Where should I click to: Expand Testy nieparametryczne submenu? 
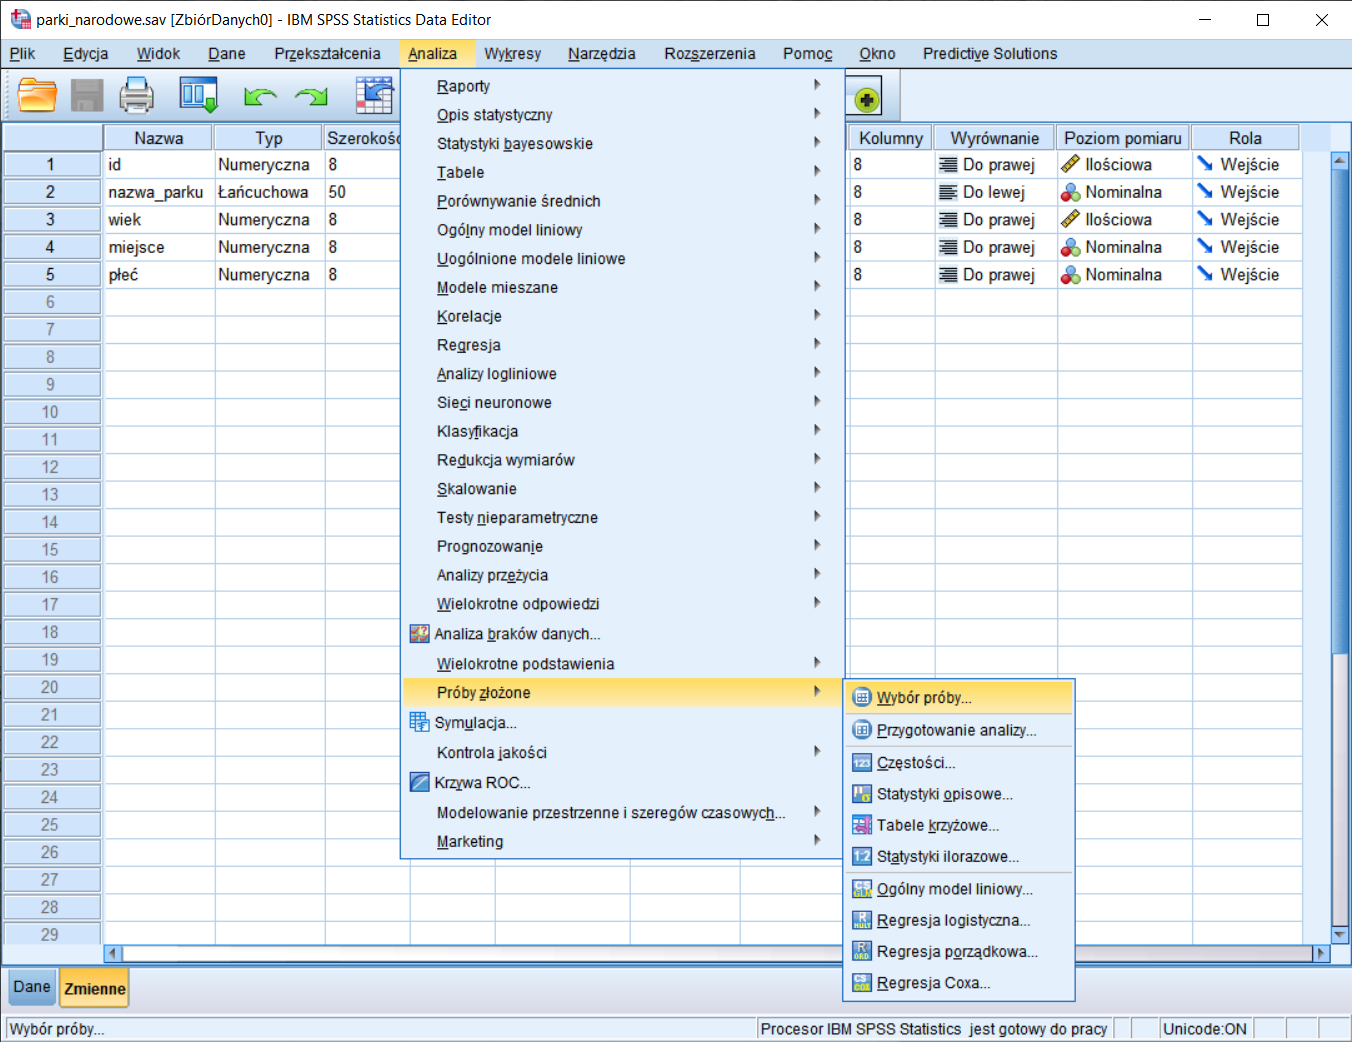[x=622, y=518]
